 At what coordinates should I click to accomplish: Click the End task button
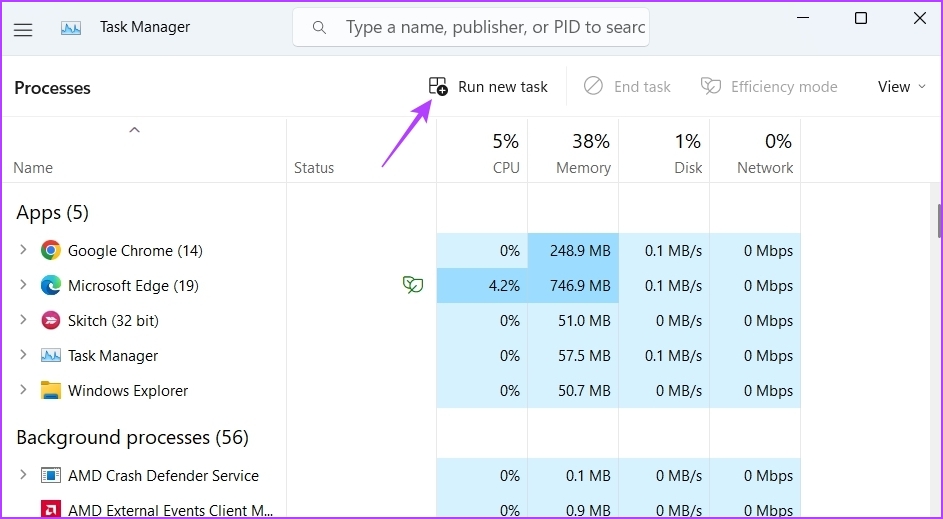pyautogui.click(x=627, y=87)
